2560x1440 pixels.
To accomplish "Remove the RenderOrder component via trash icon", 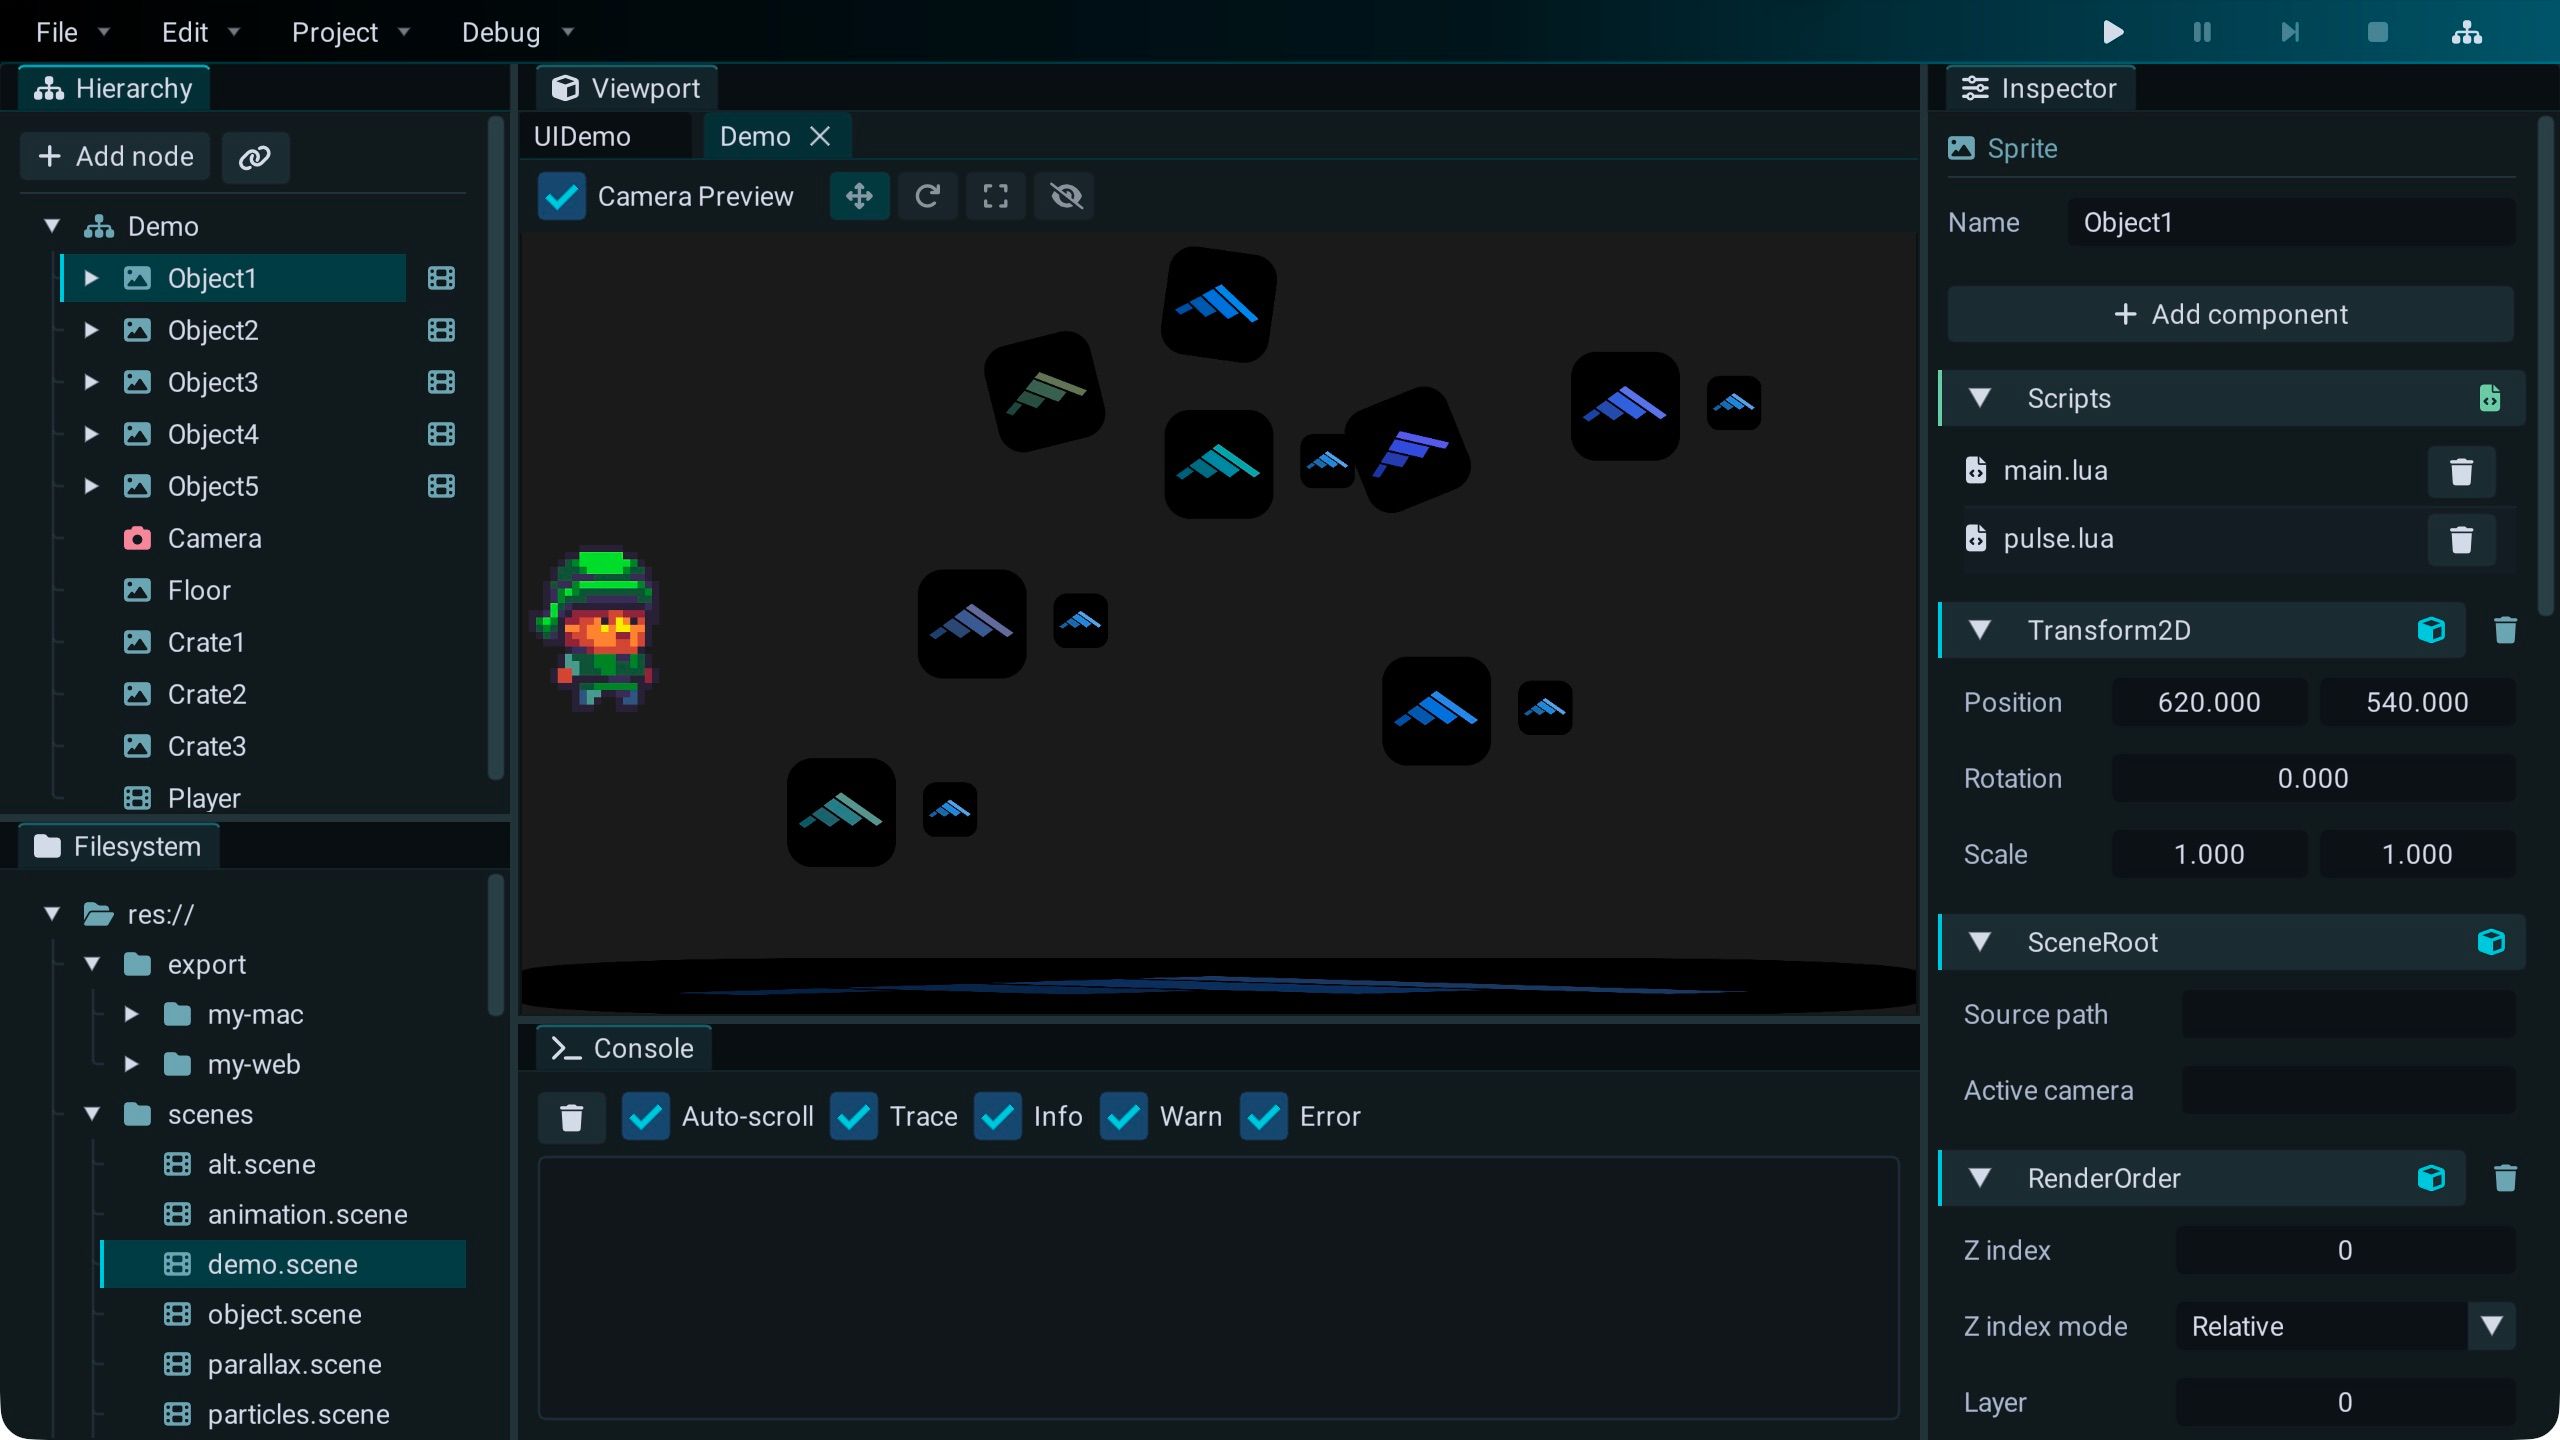I will click(x=2505, y=1178).
